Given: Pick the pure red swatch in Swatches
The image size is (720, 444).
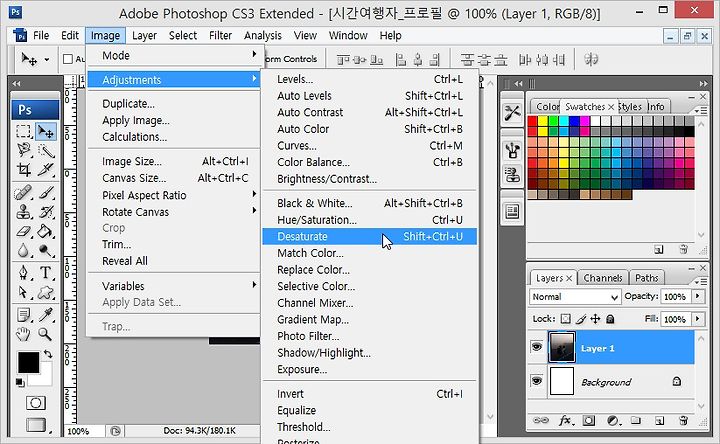Looking at the screenshot, I should point(532,121).
